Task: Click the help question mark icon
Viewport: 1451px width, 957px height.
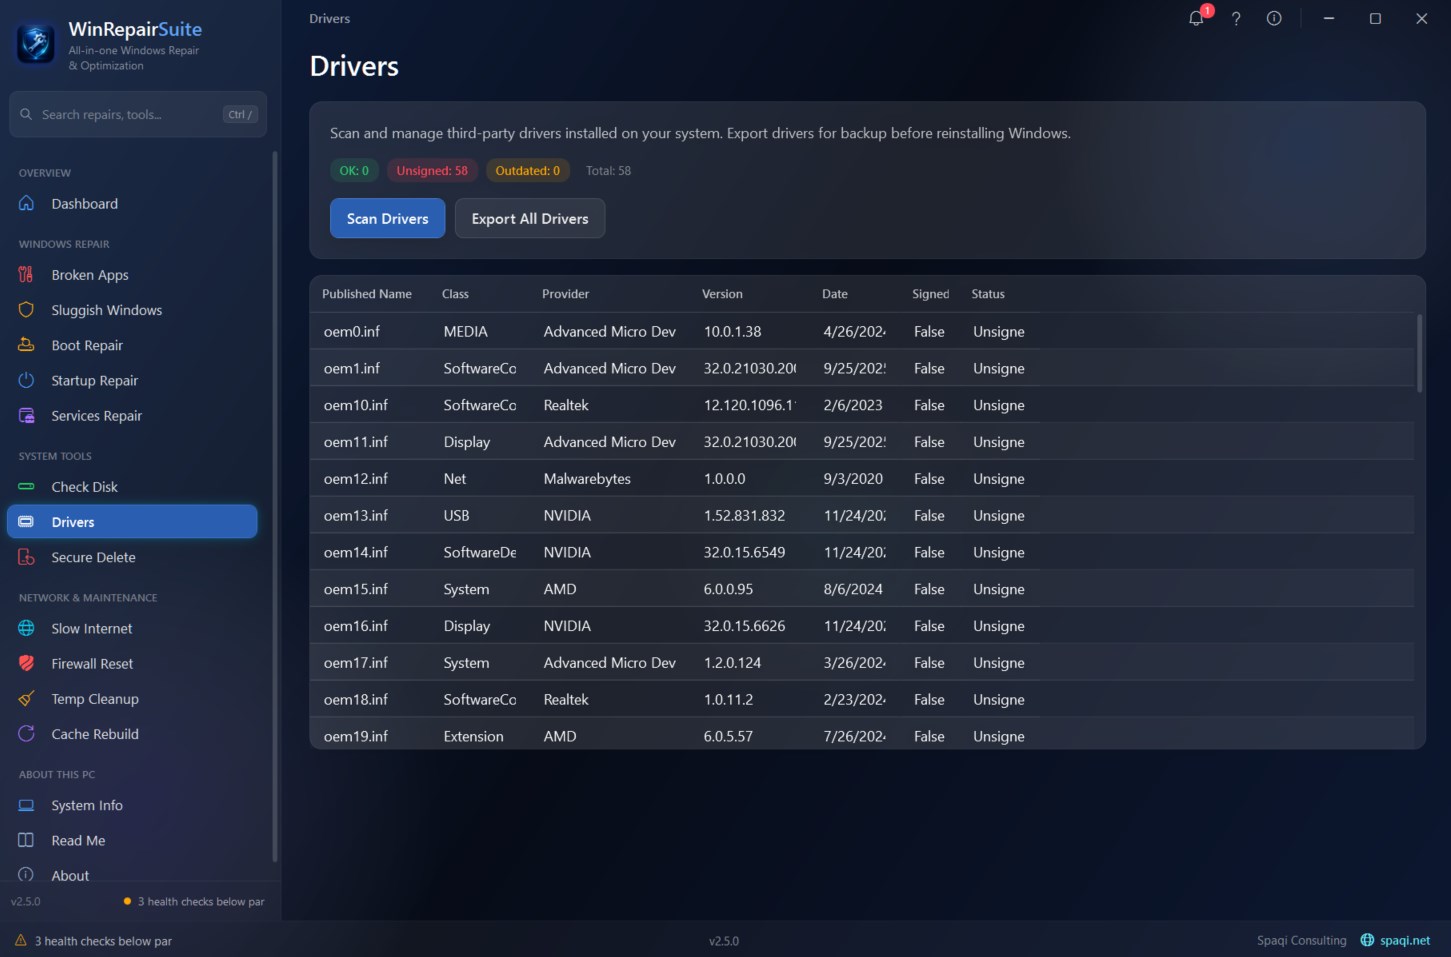Action: coord(1236,18)
